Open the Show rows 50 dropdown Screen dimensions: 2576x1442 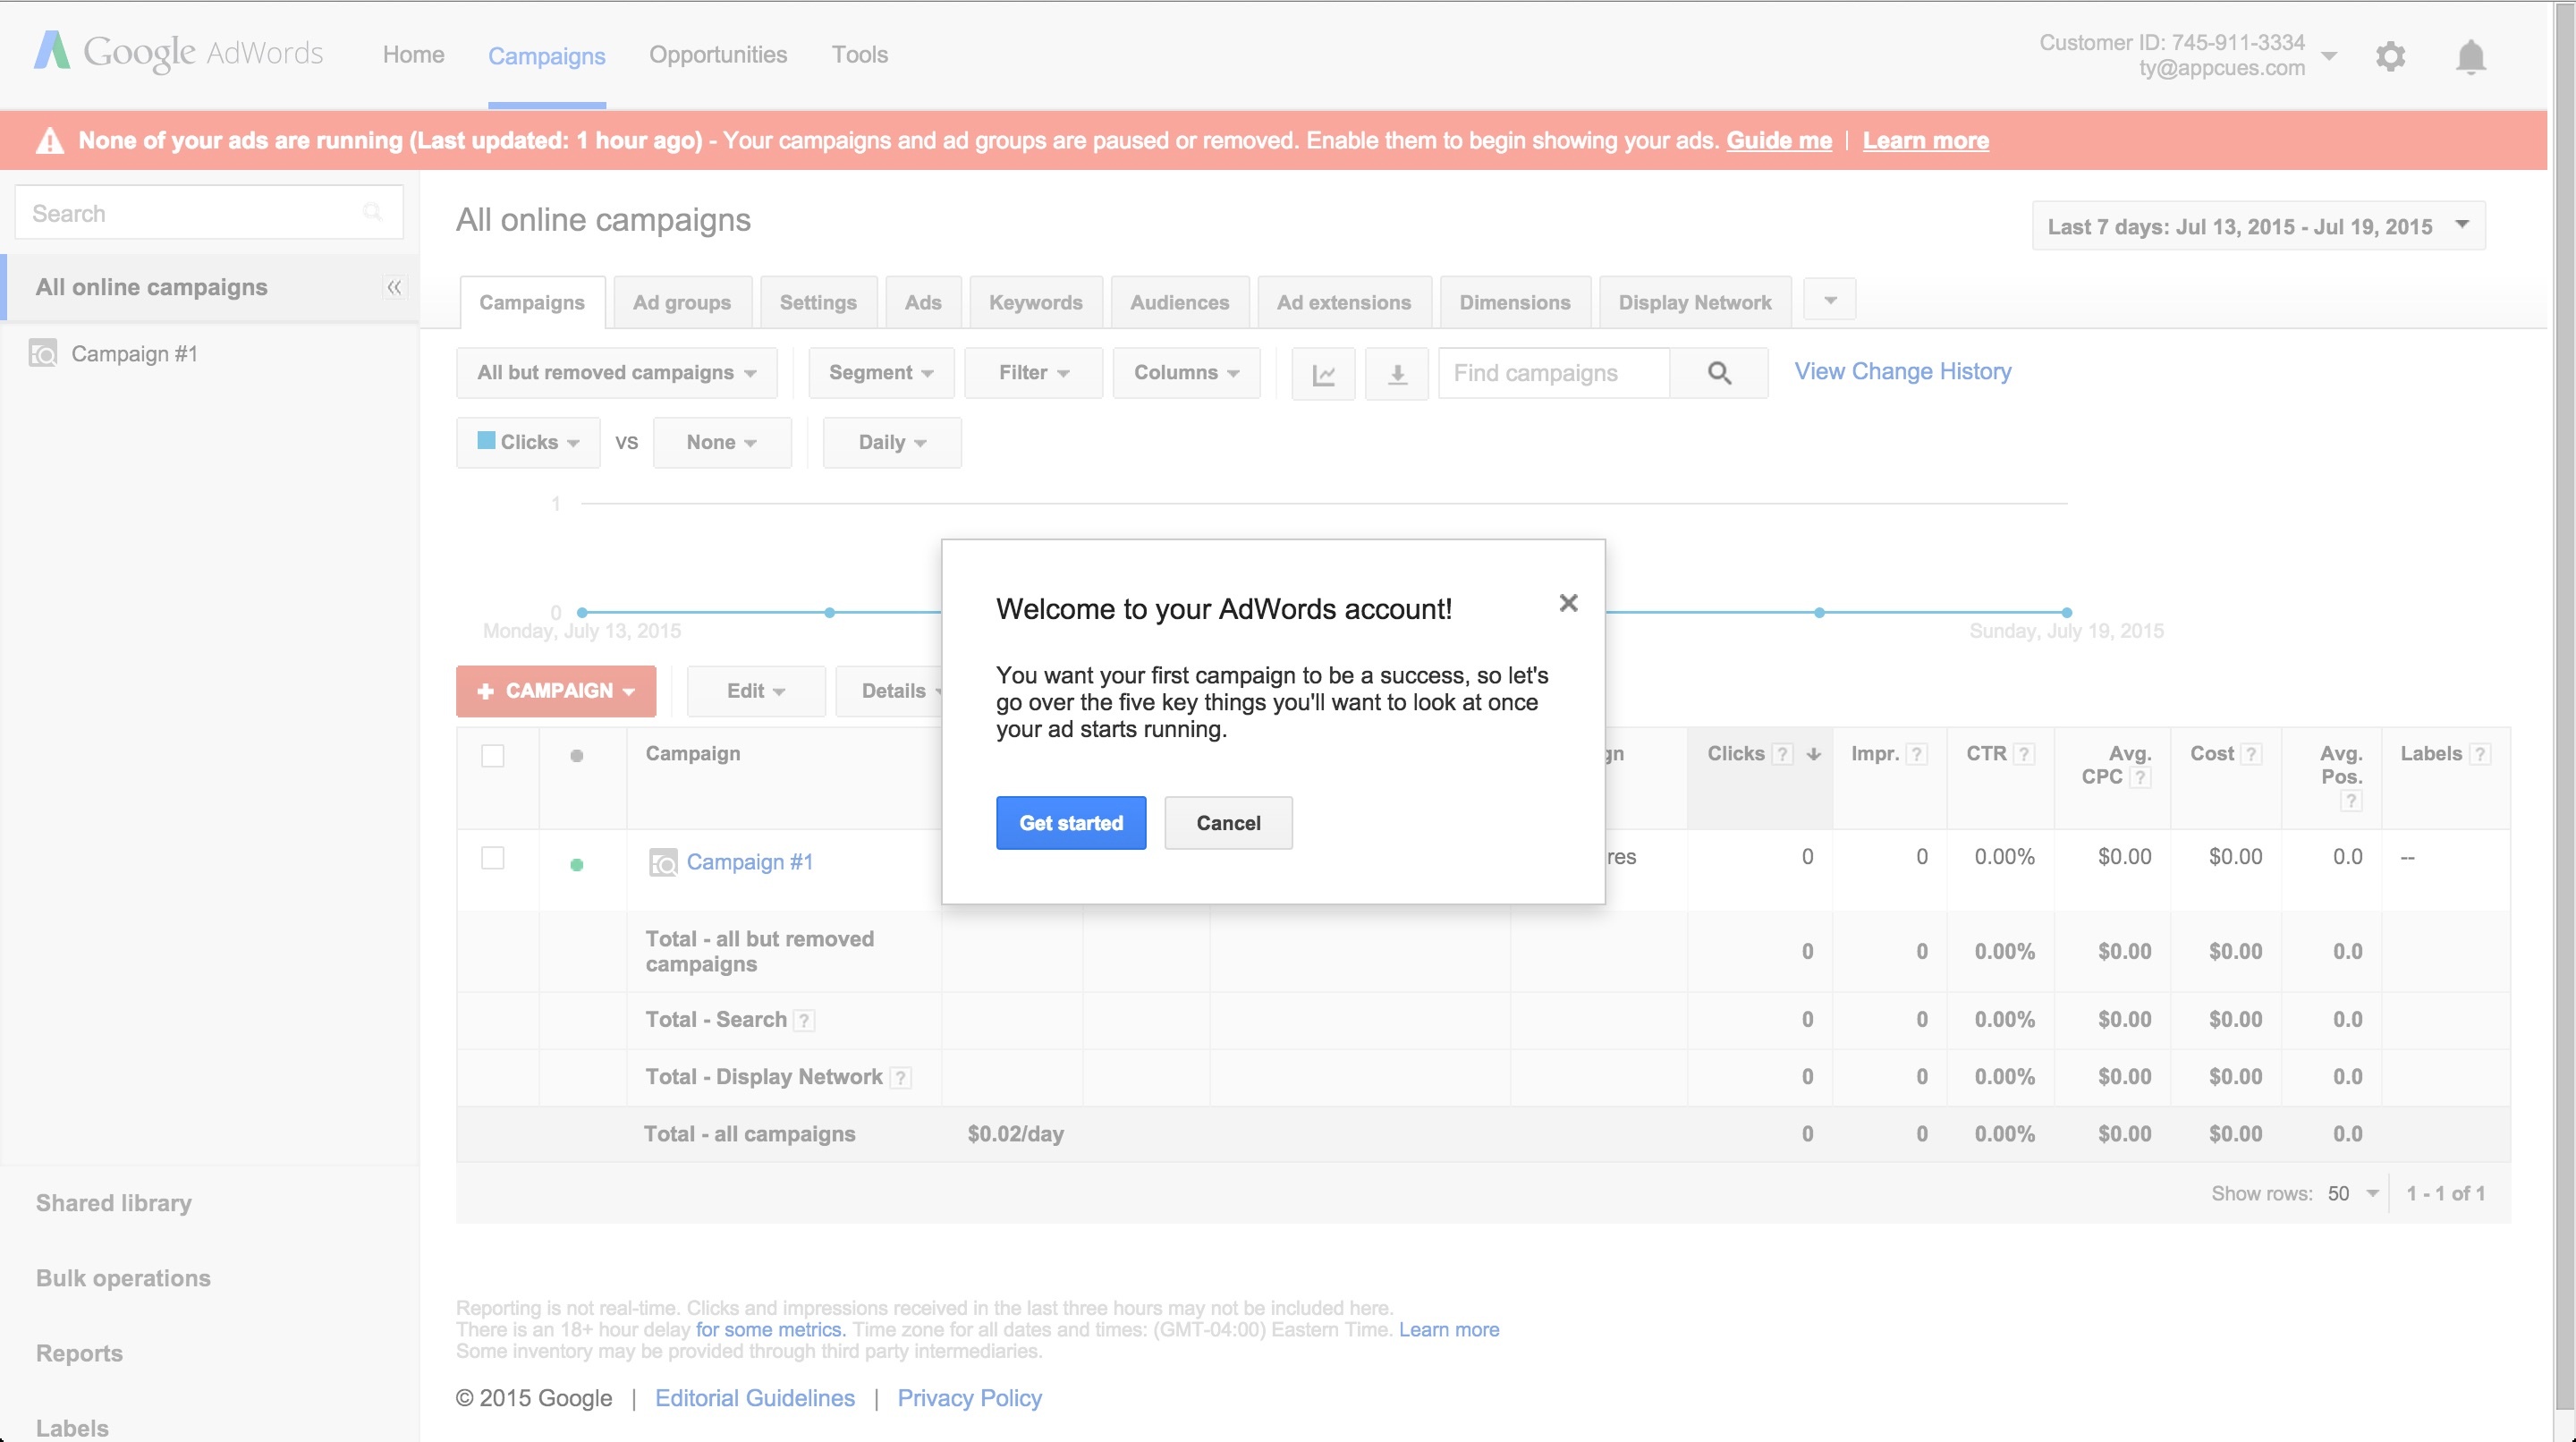(2352, 1193)
